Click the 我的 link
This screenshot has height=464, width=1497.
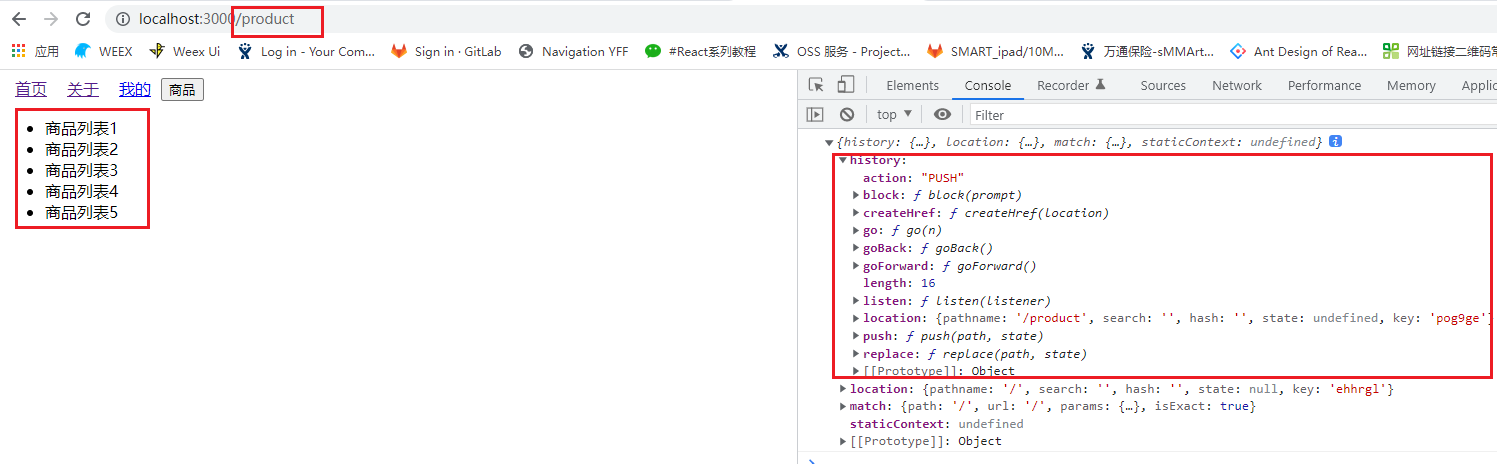pyautogui.click(x=135, y=90)
